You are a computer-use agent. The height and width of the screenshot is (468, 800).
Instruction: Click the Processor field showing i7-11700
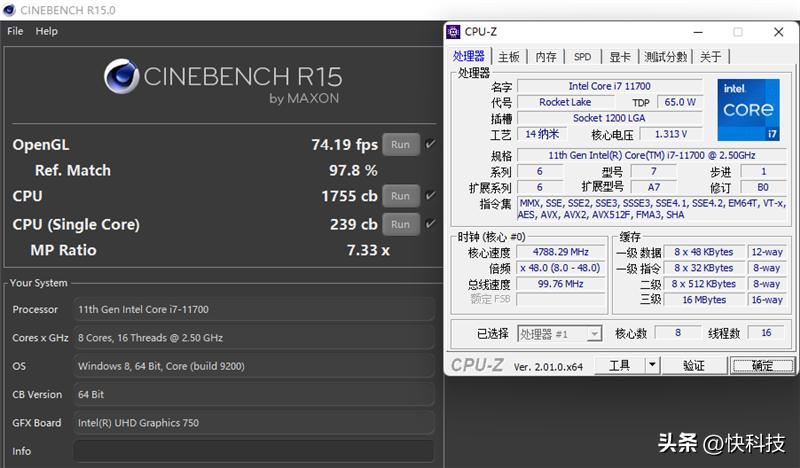(x=254, y=309)
